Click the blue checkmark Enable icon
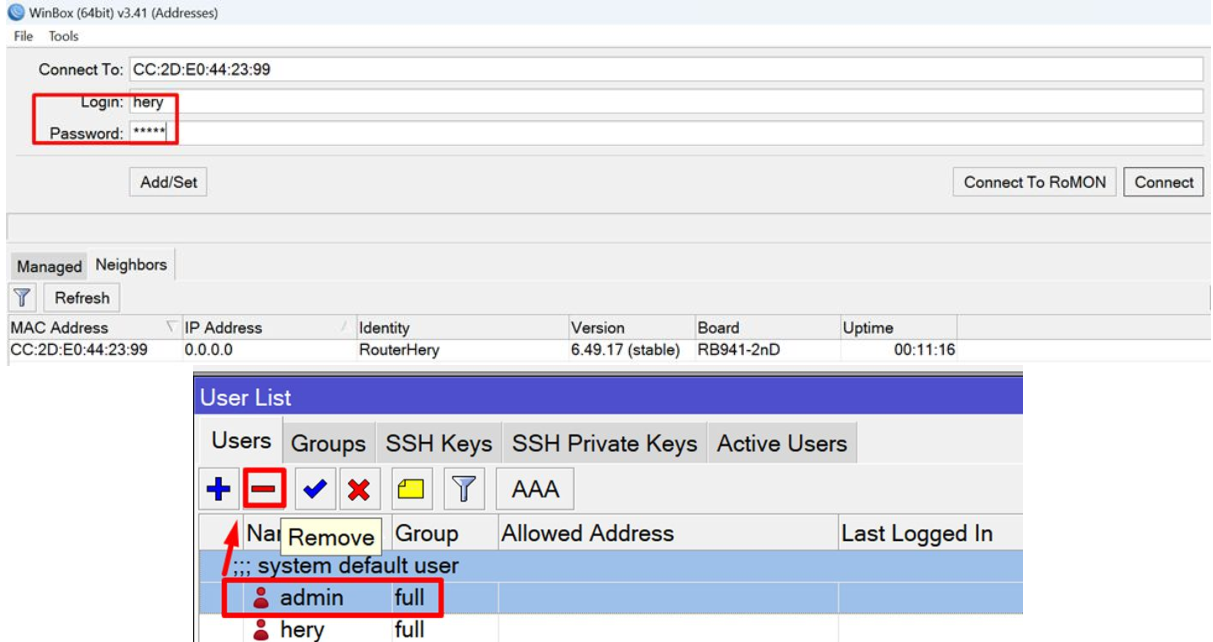The image size is (1213, 642). [316, 489]
